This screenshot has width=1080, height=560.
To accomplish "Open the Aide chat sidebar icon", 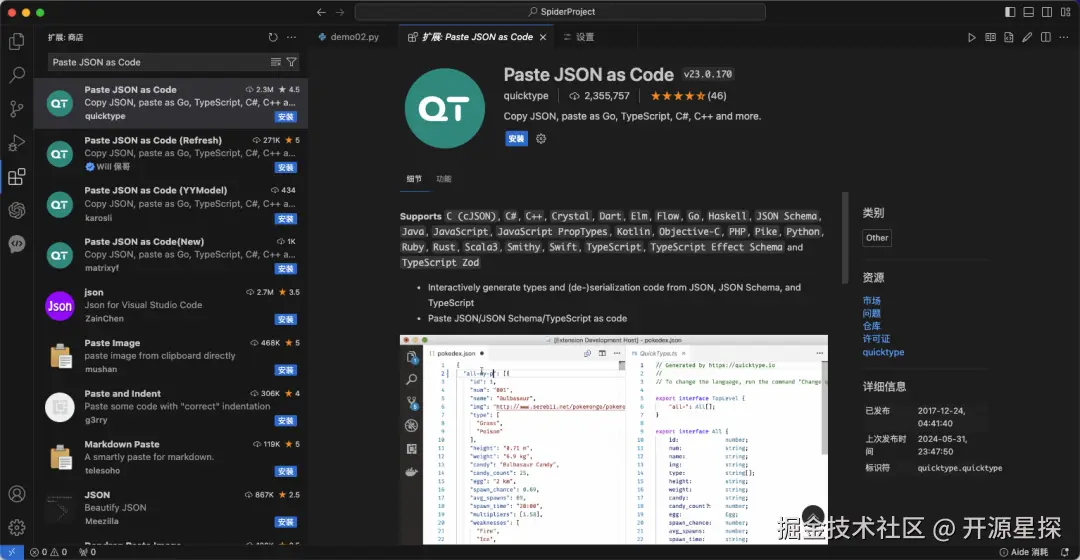I will click(x=17, y=244).
